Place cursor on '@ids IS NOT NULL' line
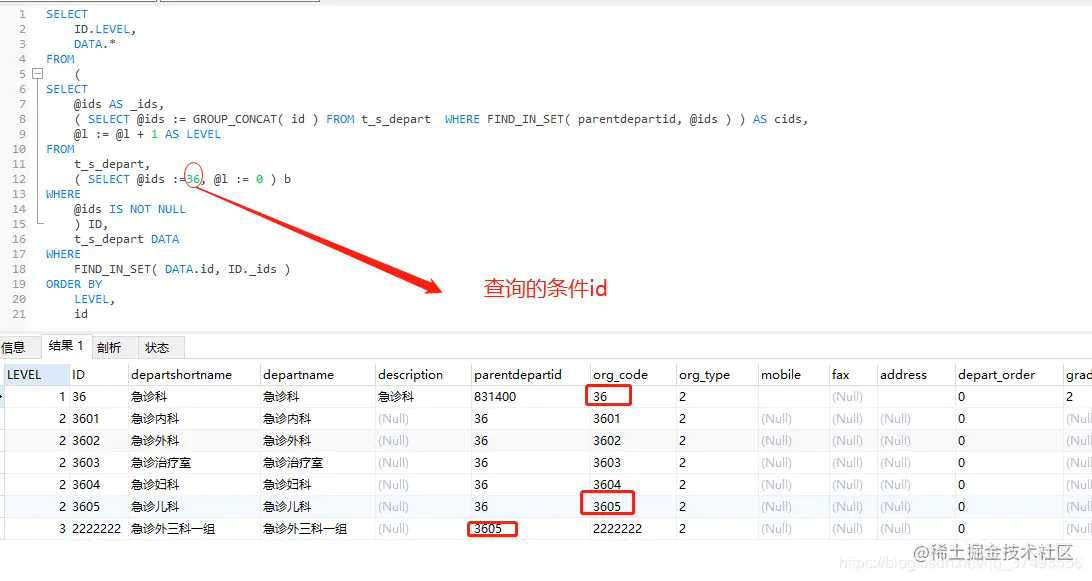 [130, 209]
